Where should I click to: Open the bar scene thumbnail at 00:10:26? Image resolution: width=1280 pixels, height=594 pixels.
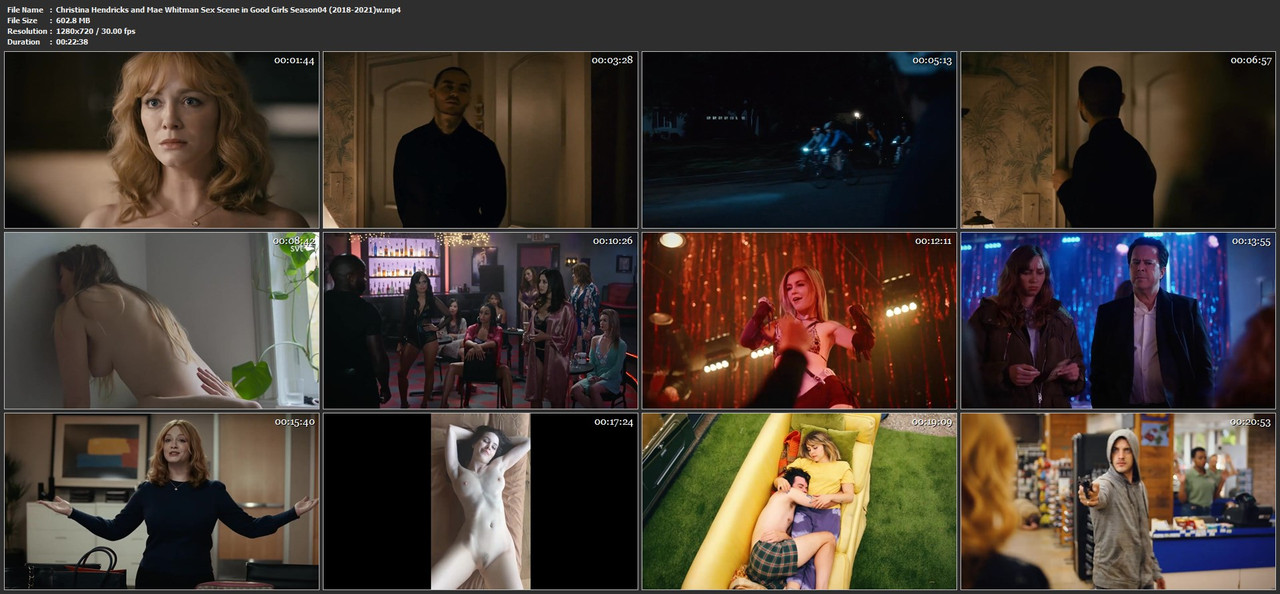click(481, 321)
